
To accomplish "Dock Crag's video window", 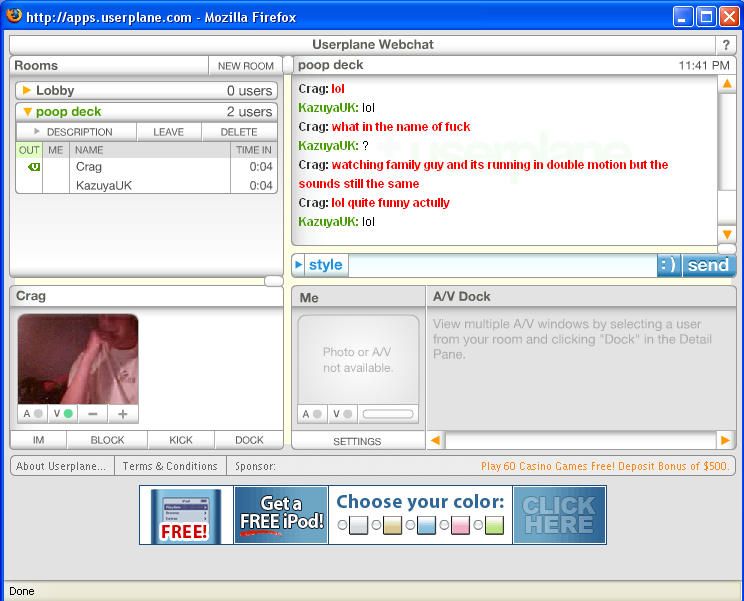I will point(249,440).
